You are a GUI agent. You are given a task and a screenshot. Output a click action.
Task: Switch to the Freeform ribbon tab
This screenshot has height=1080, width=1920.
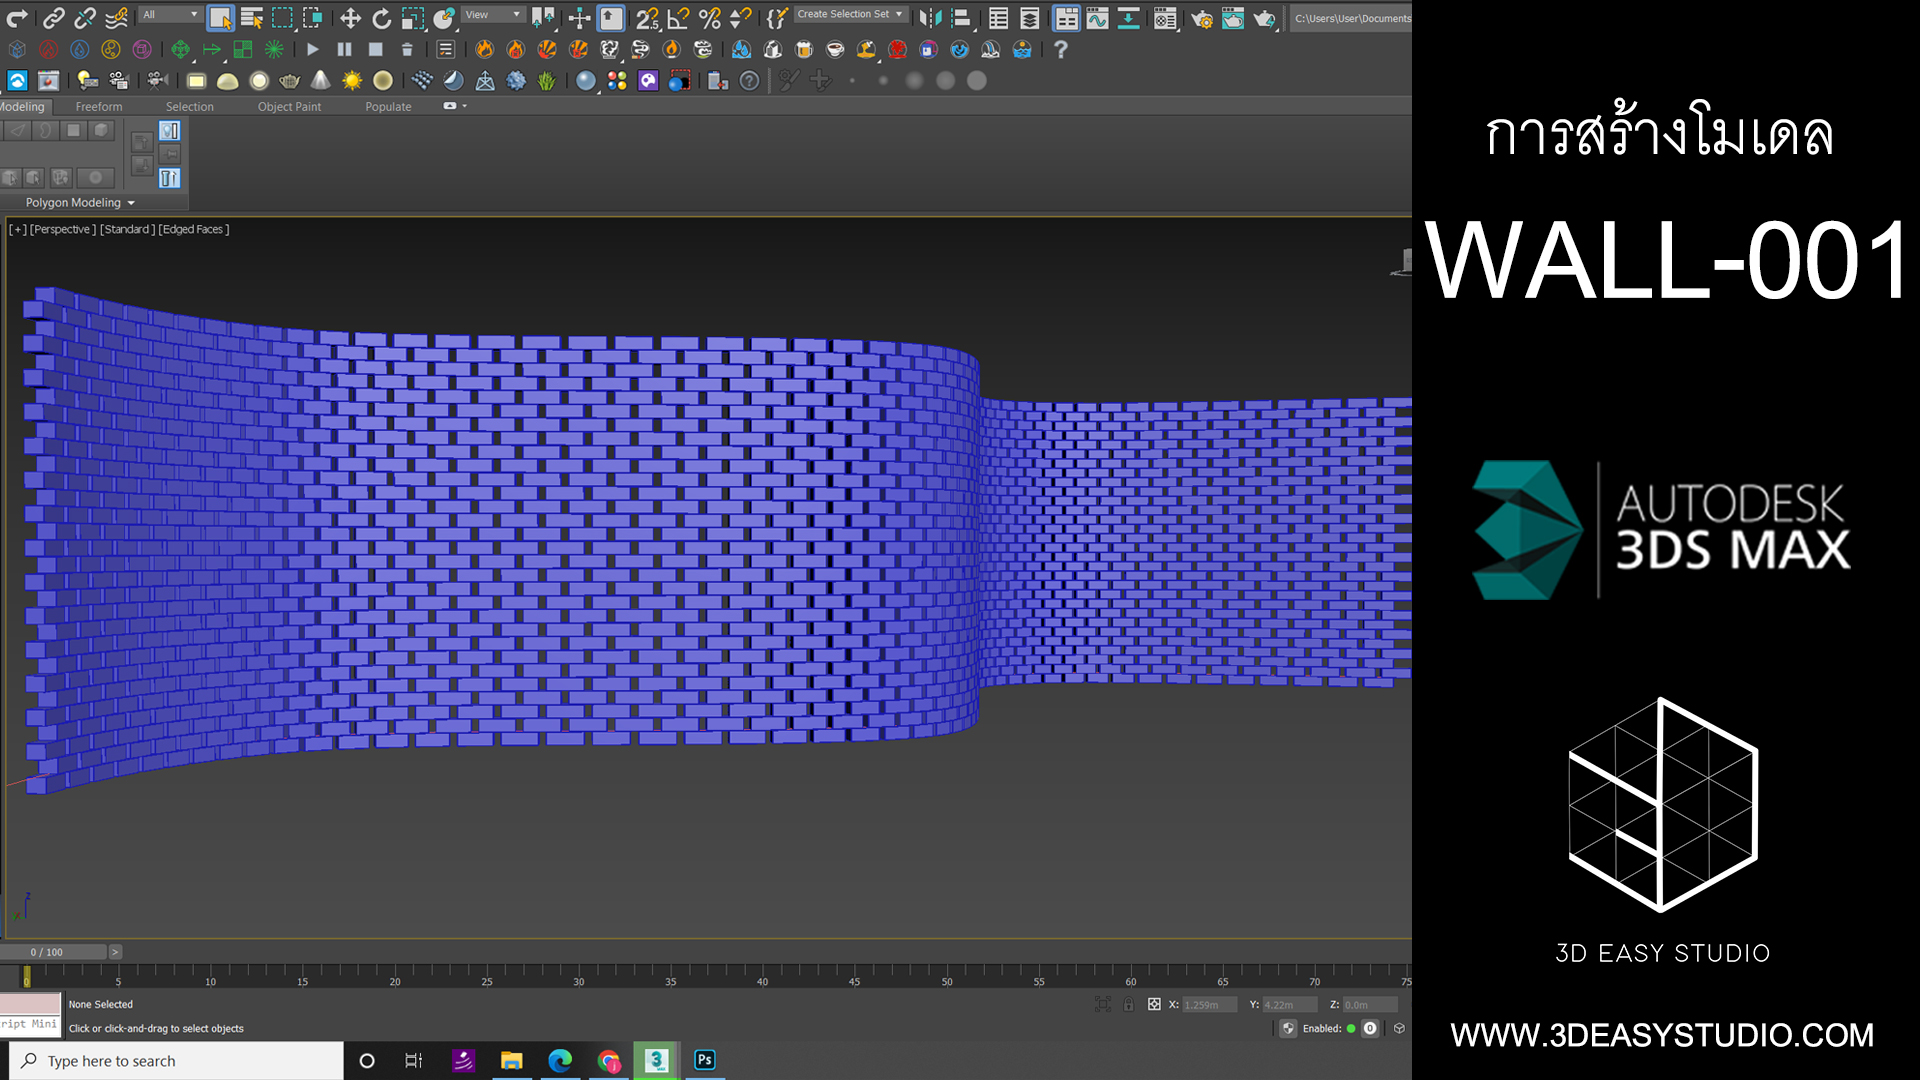tap(99, 106)
